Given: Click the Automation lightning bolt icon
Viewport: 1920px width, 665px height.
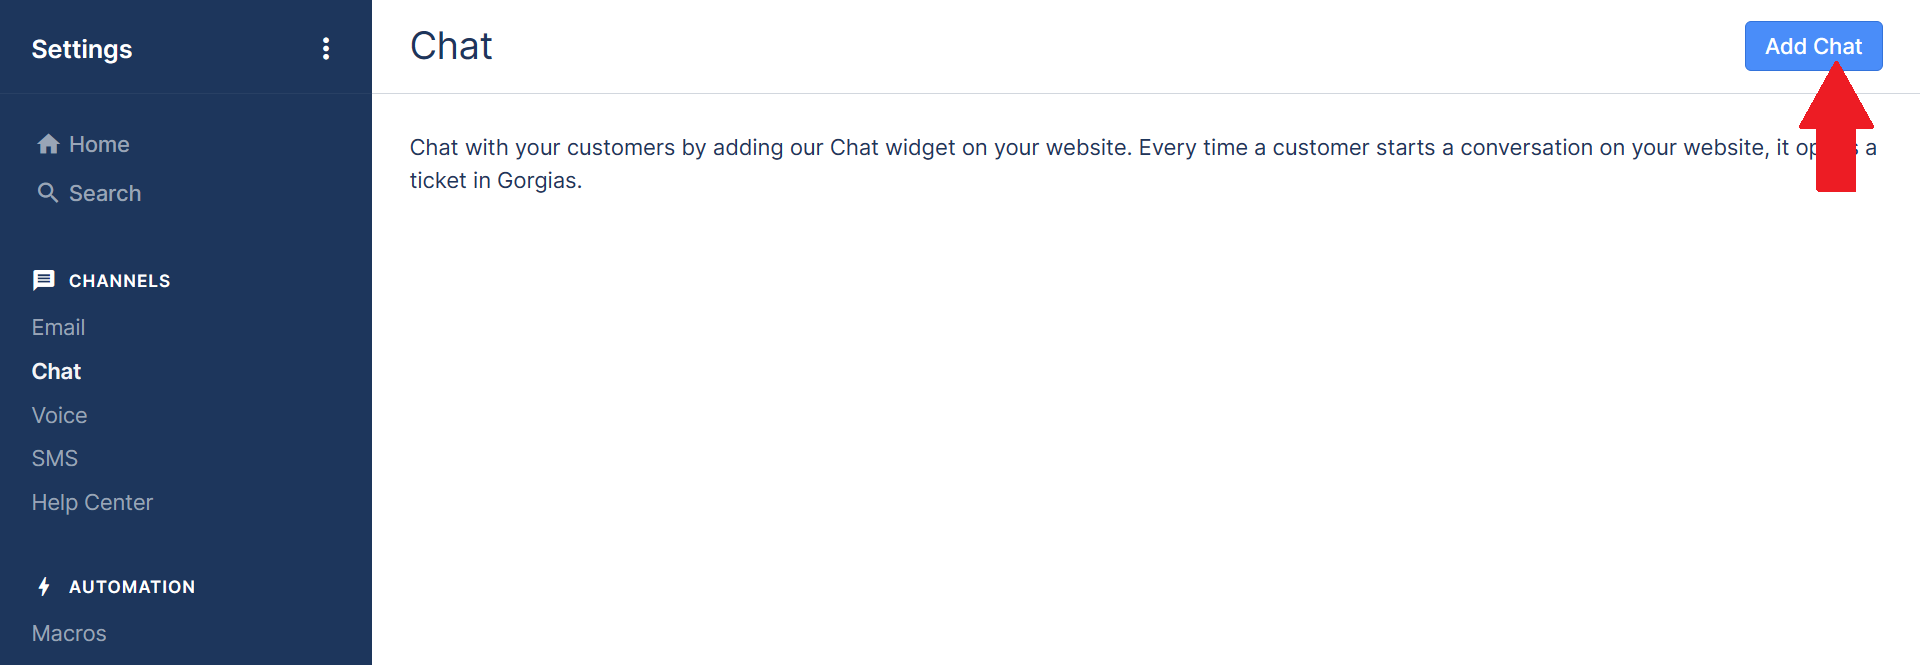Looking at the screenshot, I should point(44,587).
